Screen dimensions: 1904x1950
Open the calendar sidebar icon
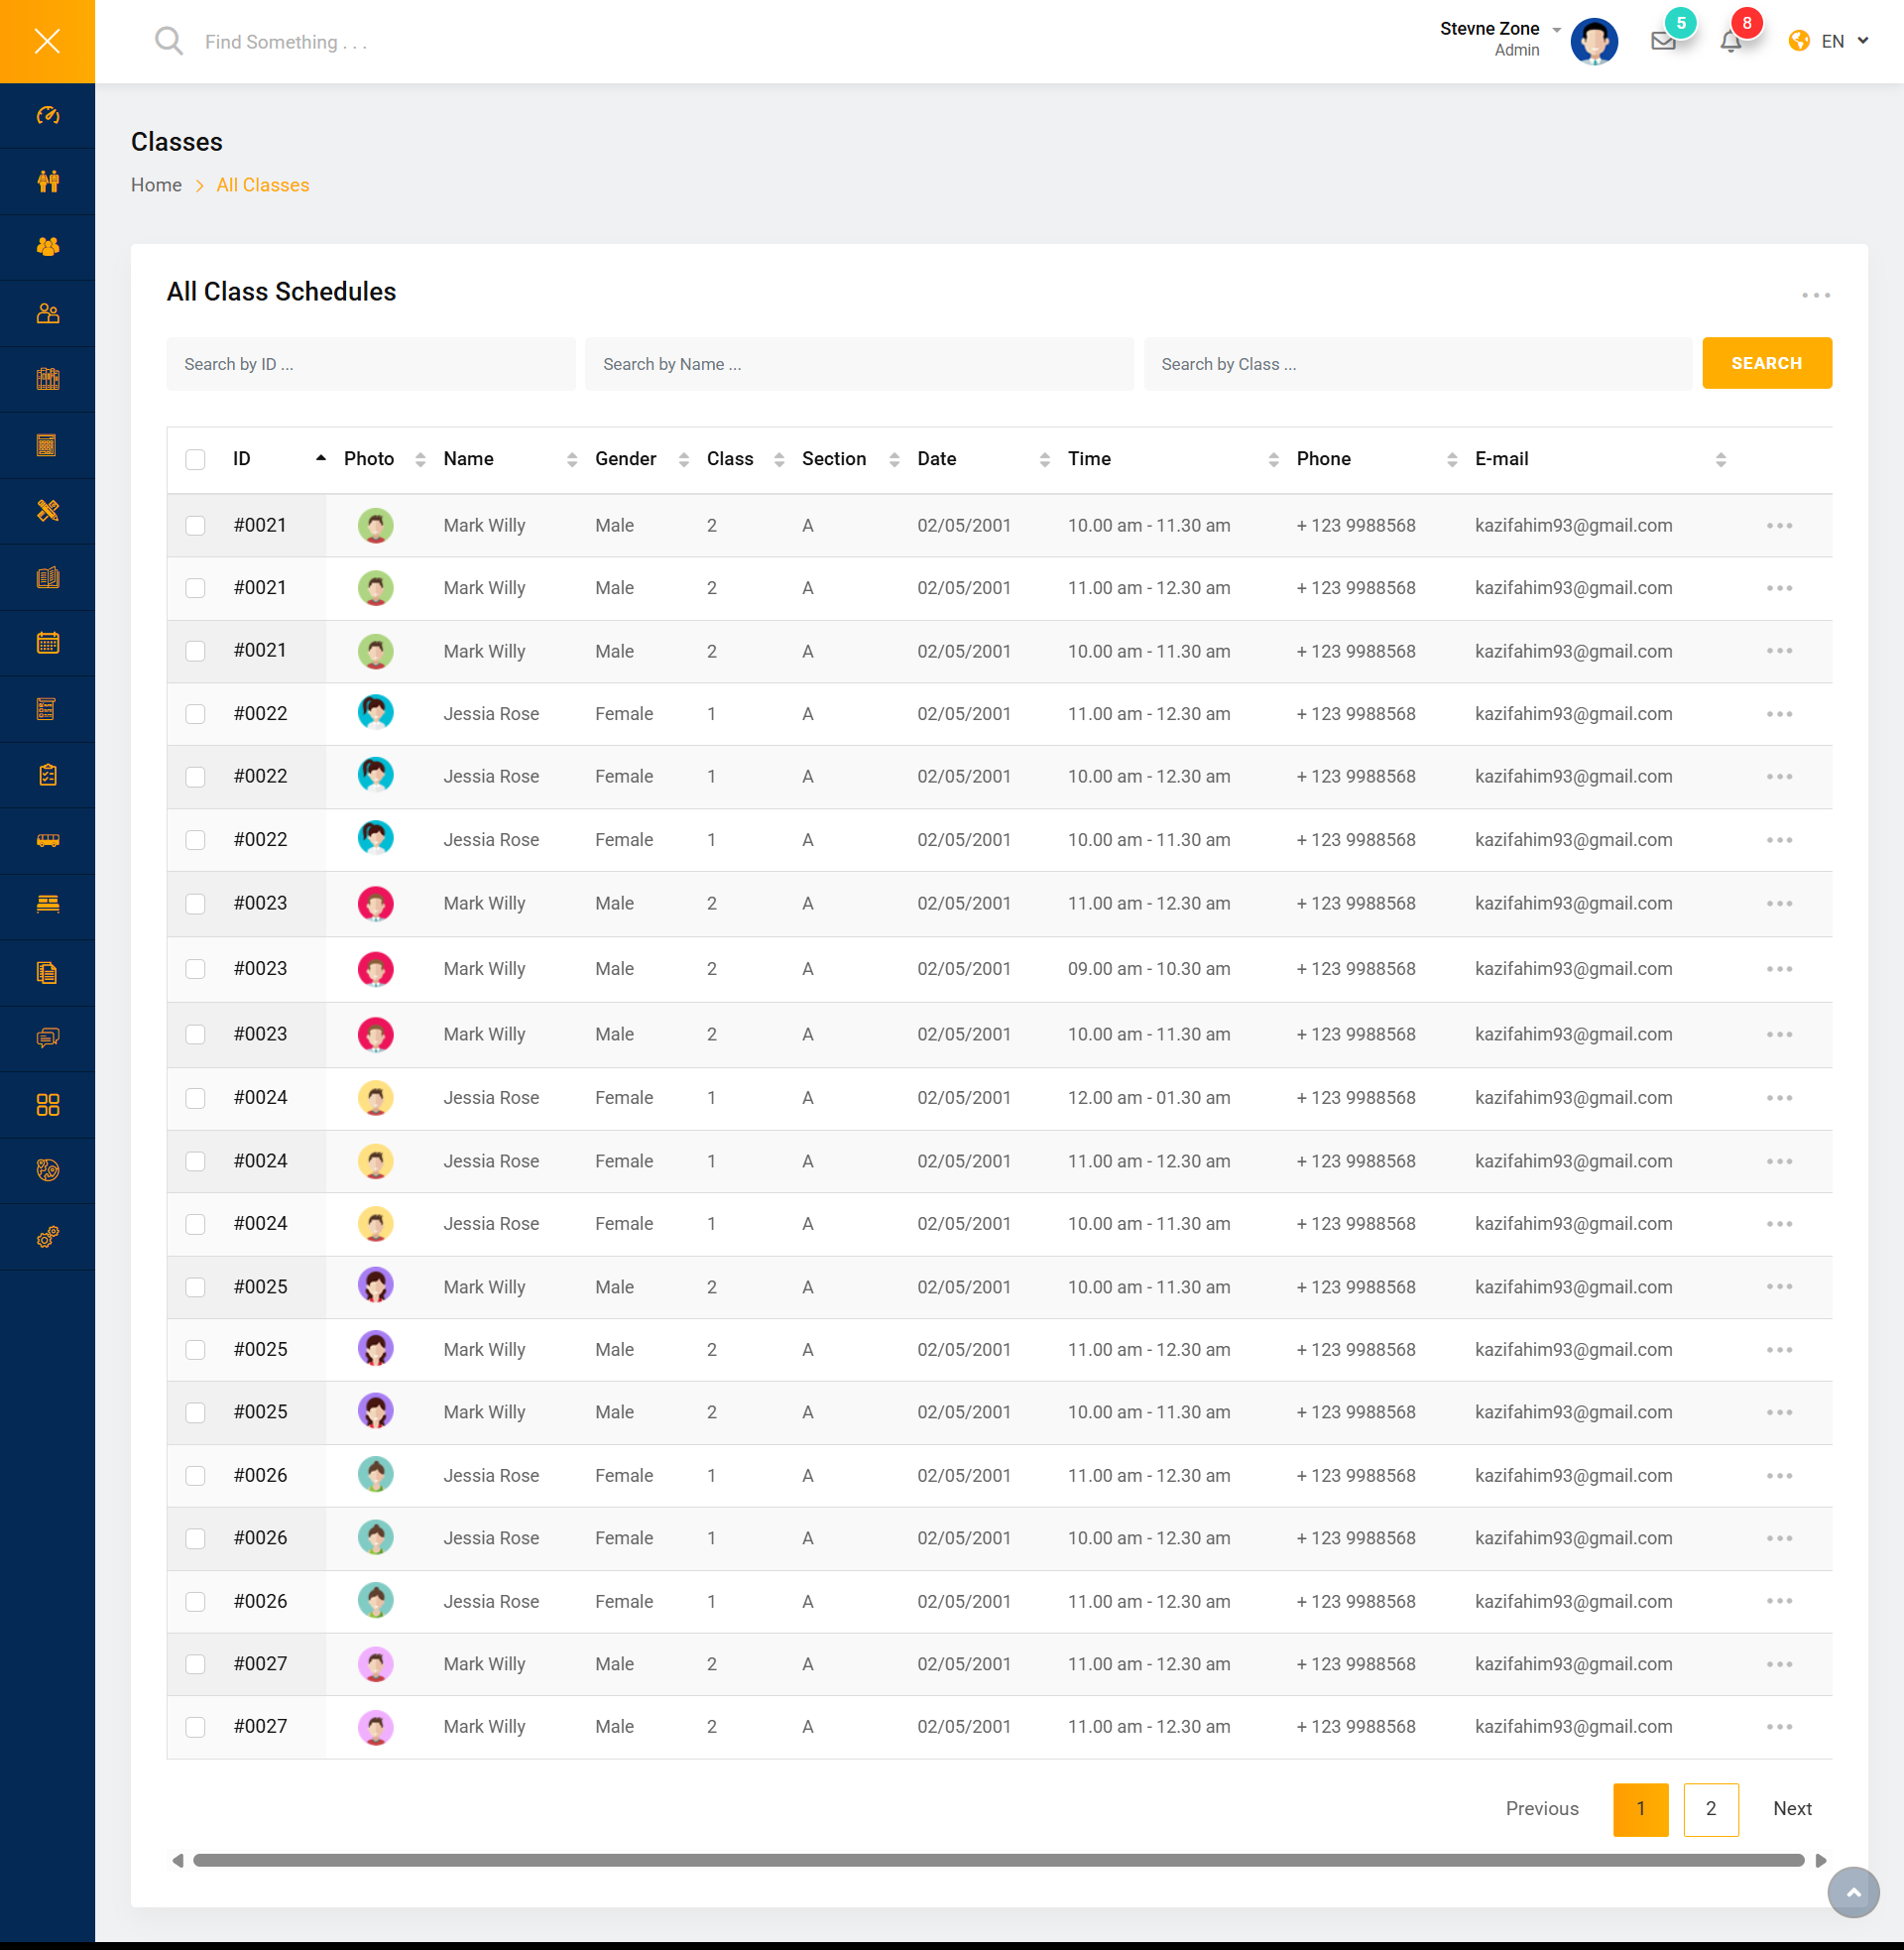pyautogui.click(x=47, y=643)
